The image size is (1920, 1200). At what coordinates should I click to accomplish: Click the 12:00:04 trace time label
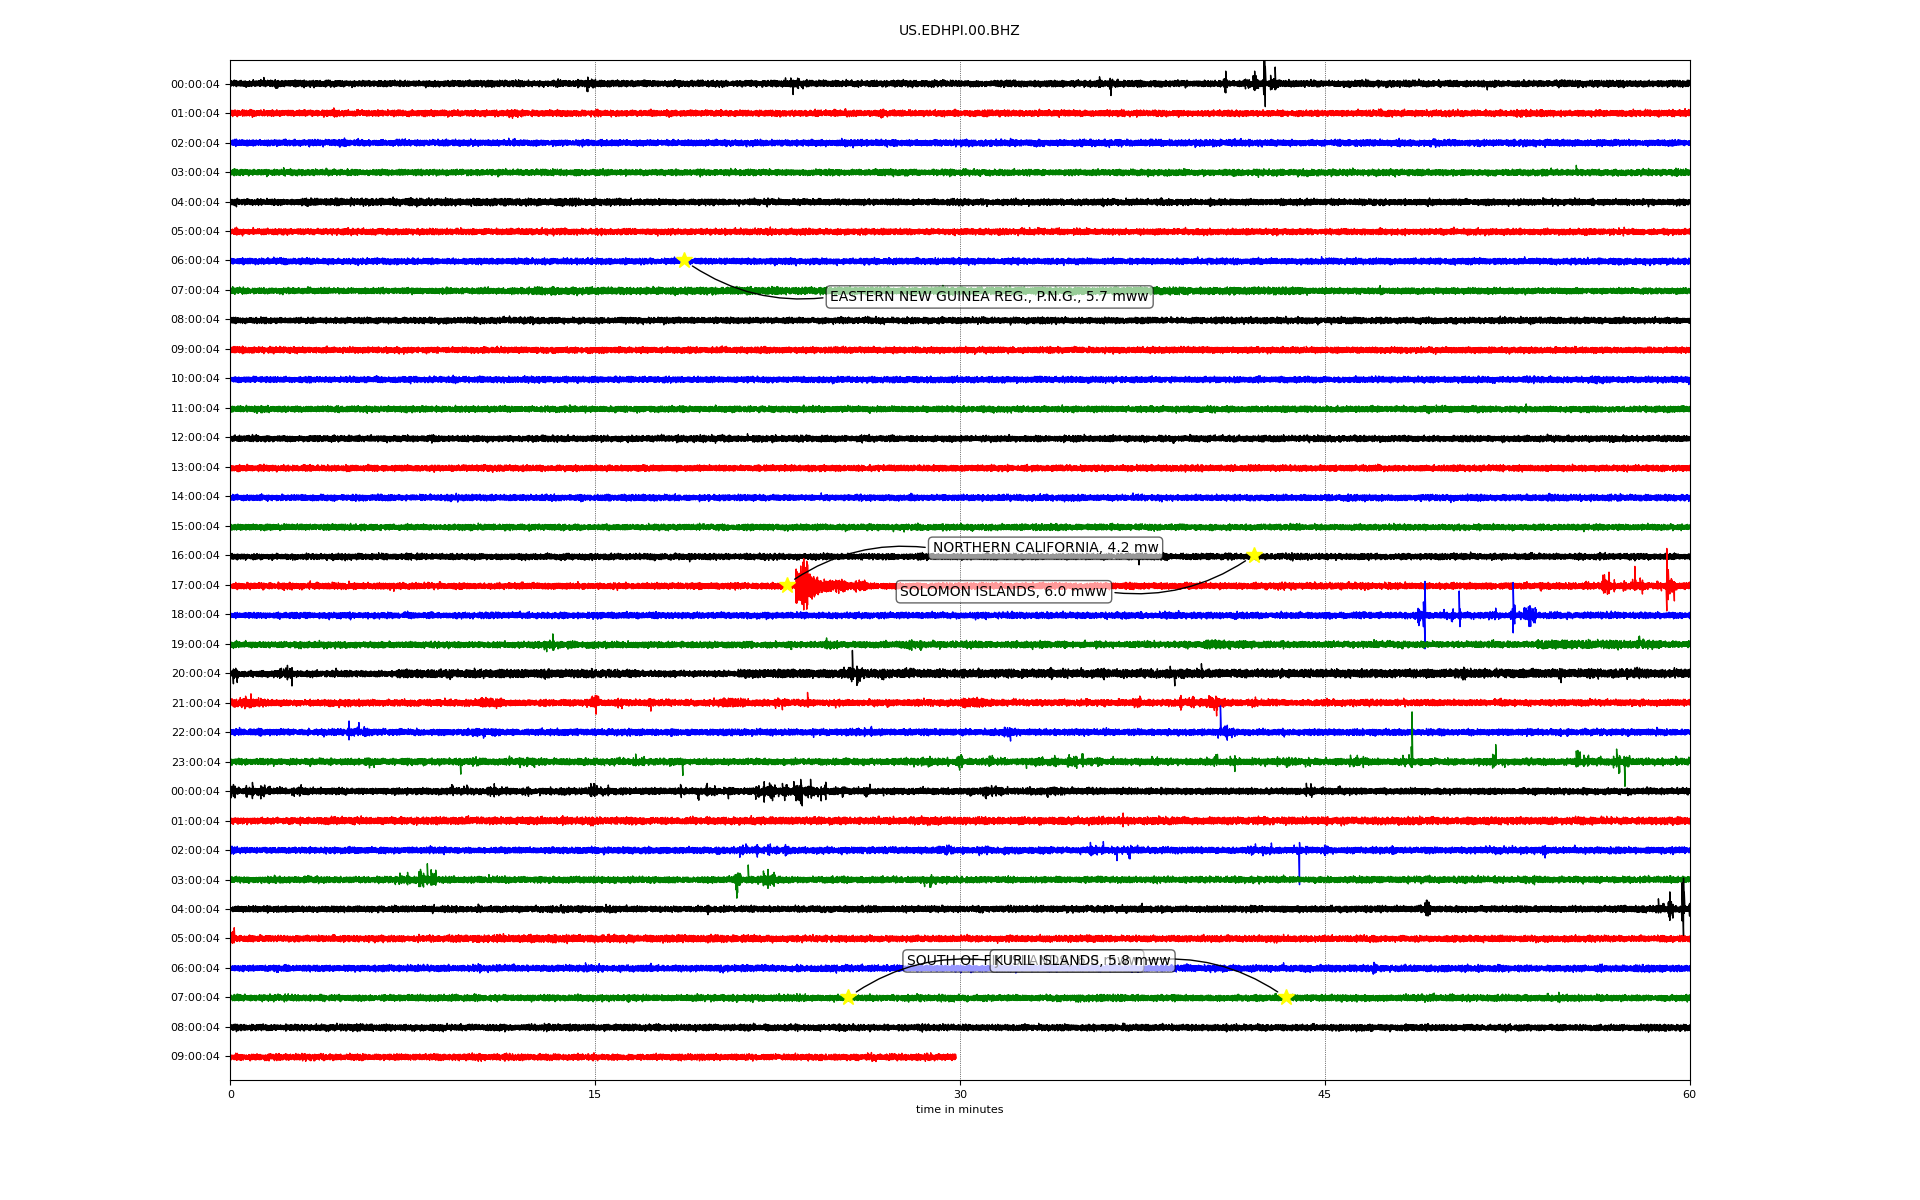coord(195,438)
